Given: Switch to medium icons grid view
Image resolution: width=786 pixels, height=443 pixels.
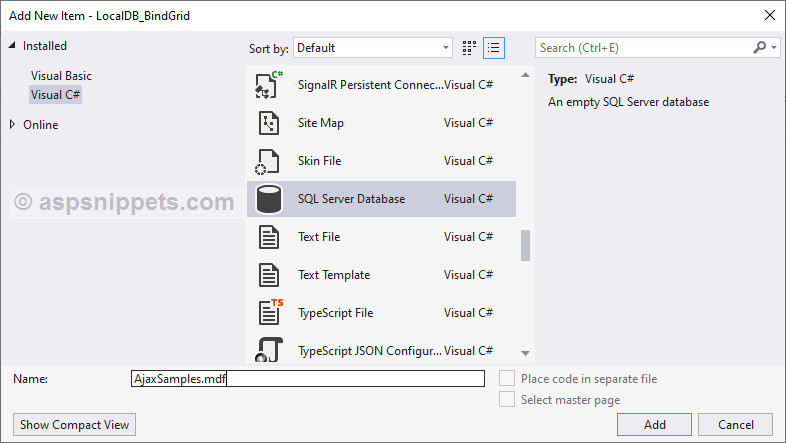Looking at the screenshot, I should [469, 48].
